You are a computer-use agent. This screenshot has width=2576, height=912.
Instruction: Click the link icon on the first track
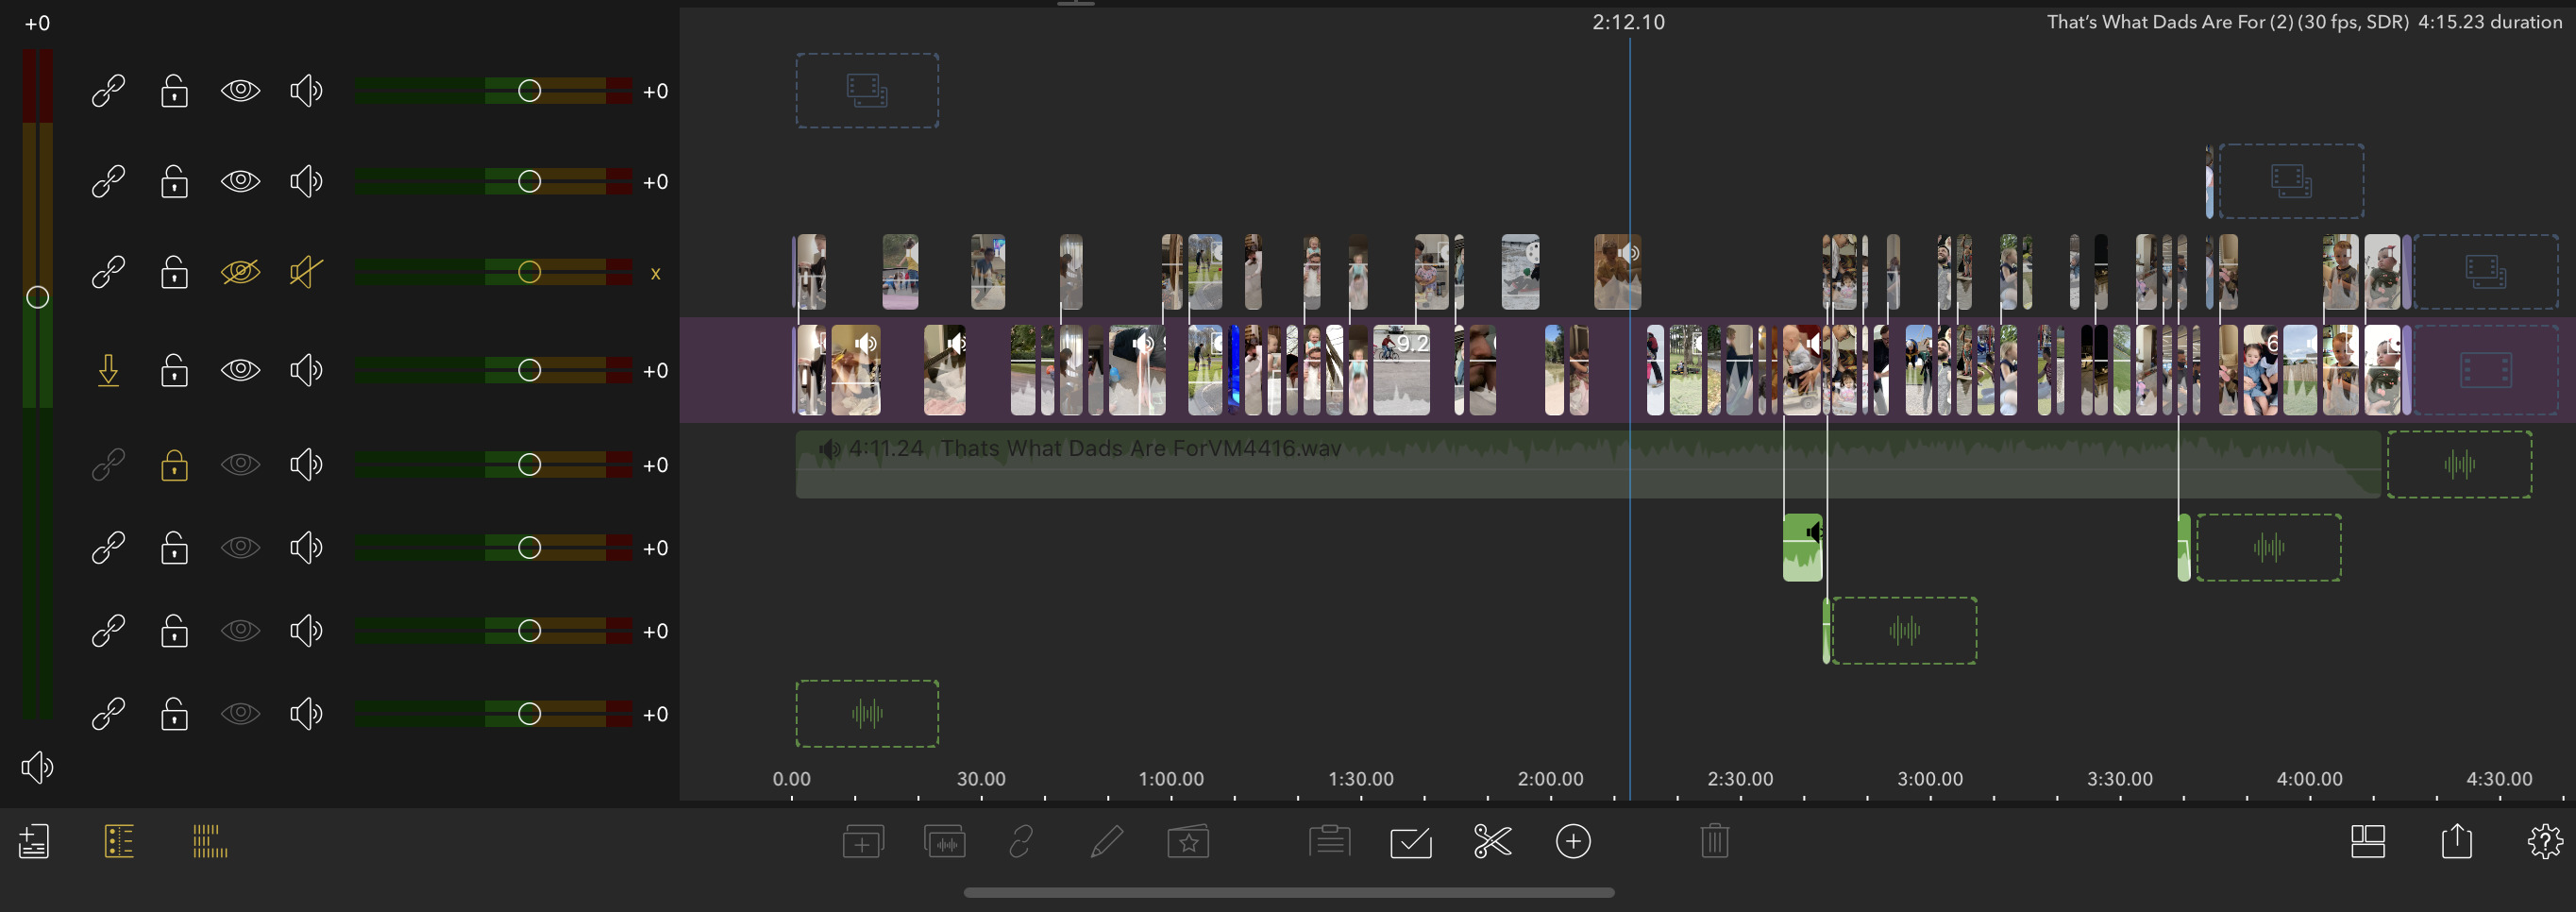tap(108, 91)
